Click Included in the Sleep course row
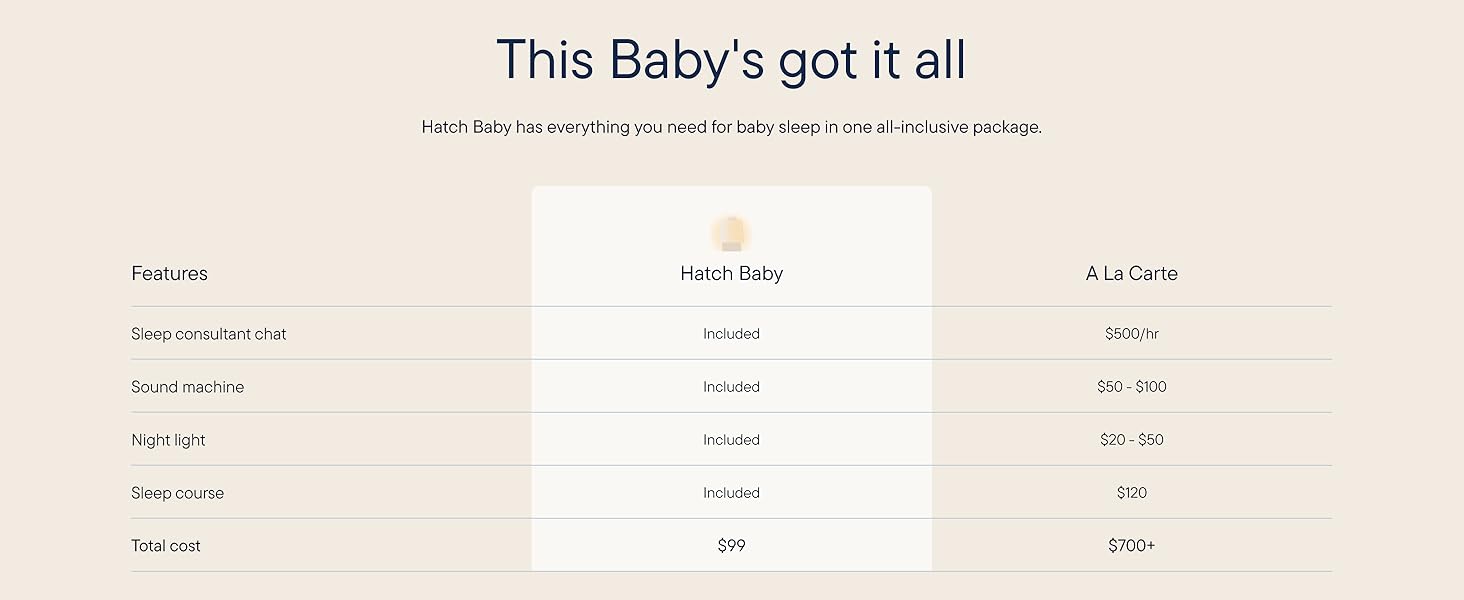The width and height of the screenshot is (1464, 600). pos(731,493)
